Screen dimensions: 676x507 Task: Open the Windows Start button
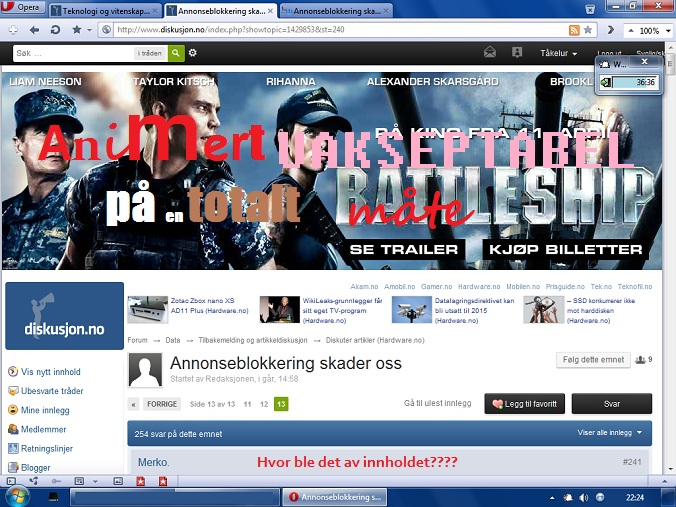(18, 497)
